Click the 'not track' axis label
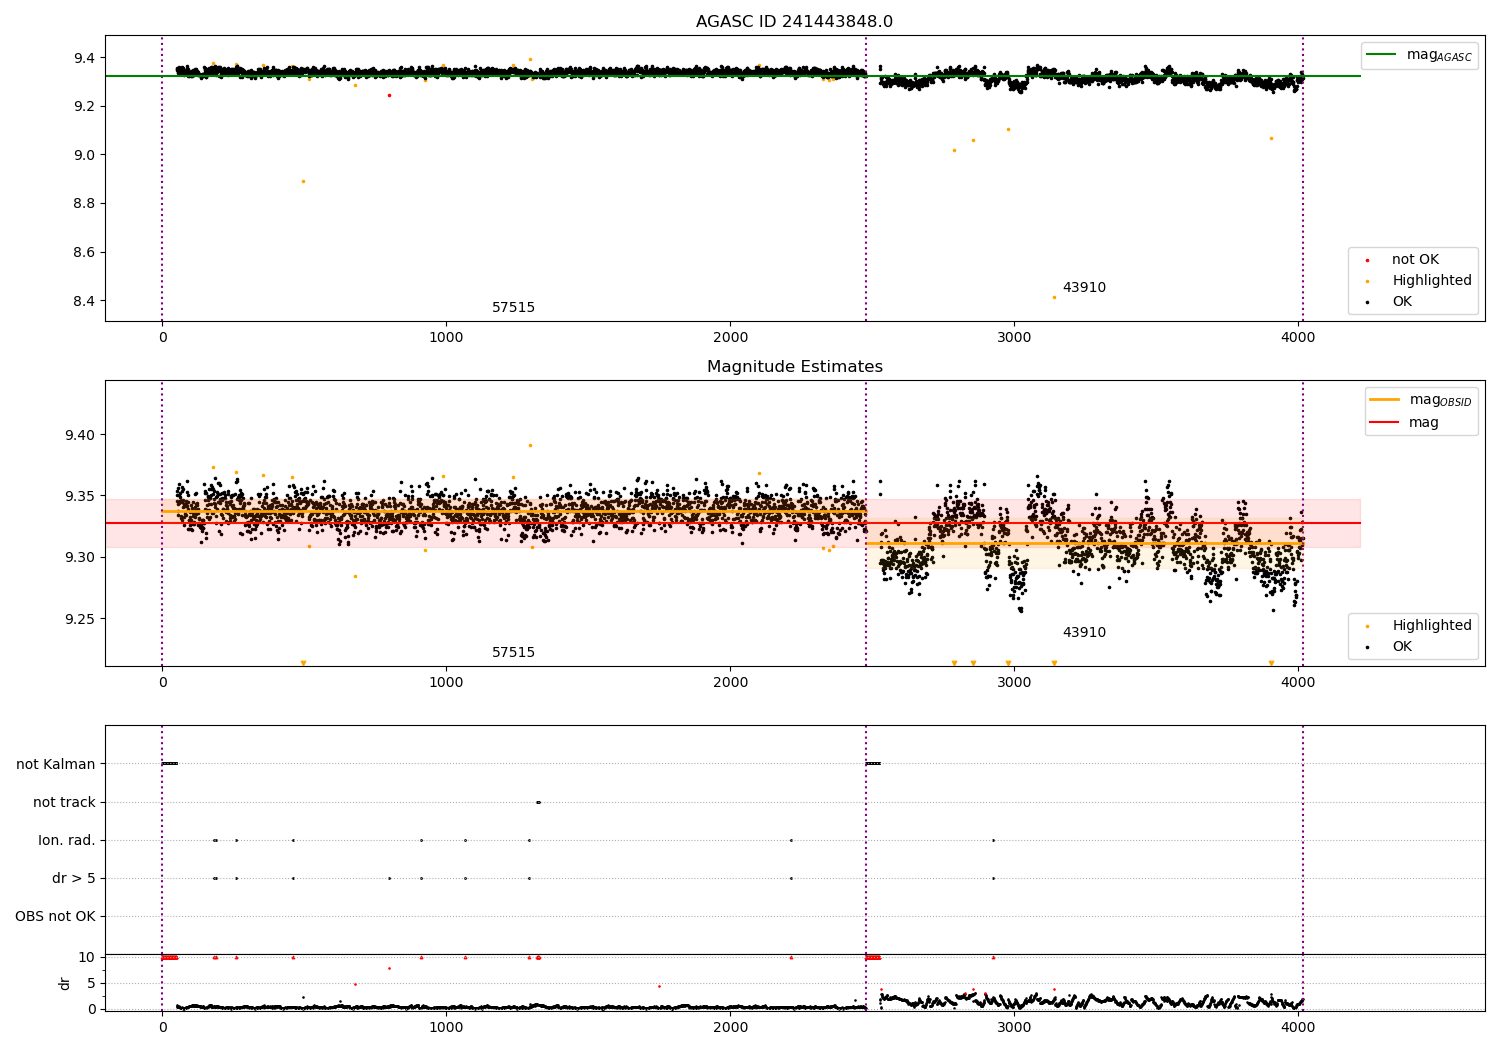1500x1050 pixels. tap(64, 802)
